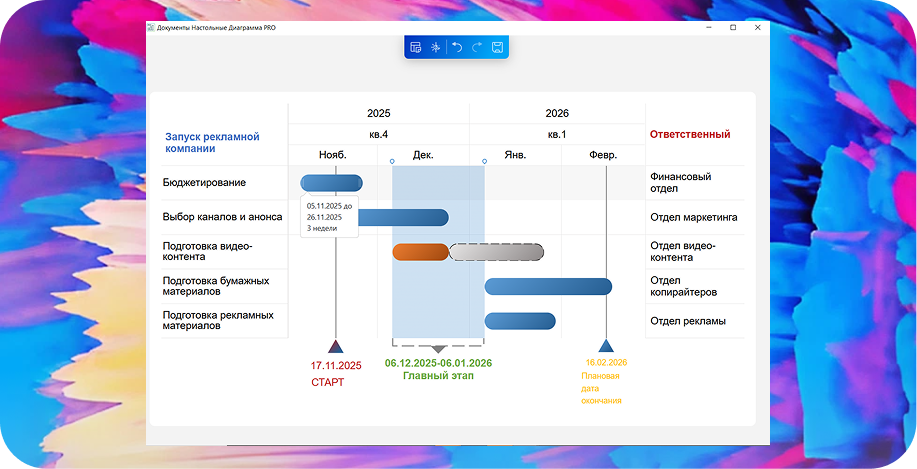Select the orange video content task bar
Viewport: 917px width, 469px height.
[420, 252]
